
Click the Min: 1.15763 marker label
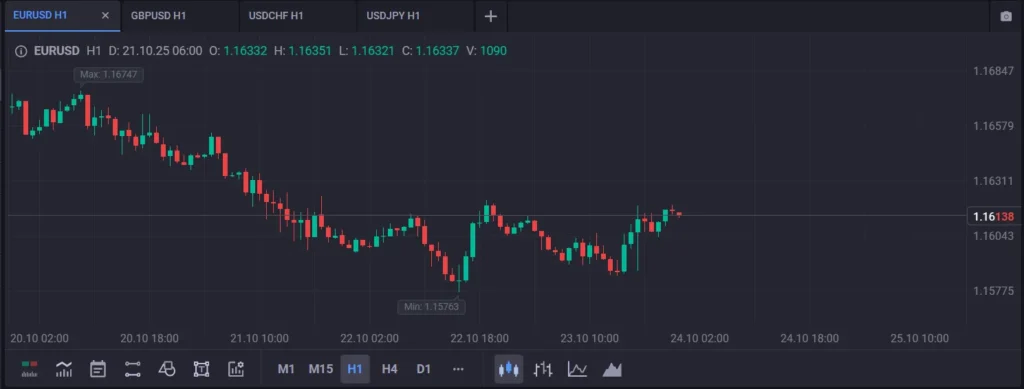tap(431, 306)
